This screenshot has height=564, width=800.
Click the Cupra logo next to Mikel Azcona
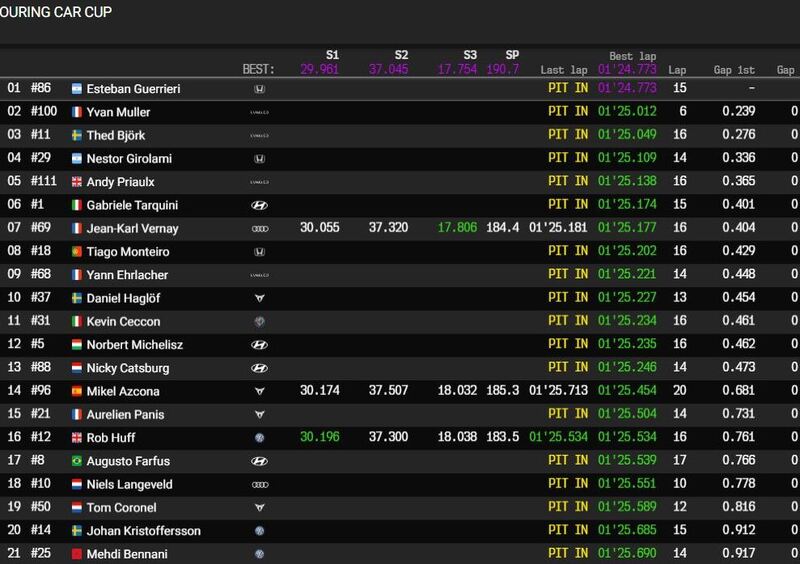point(259,391)
